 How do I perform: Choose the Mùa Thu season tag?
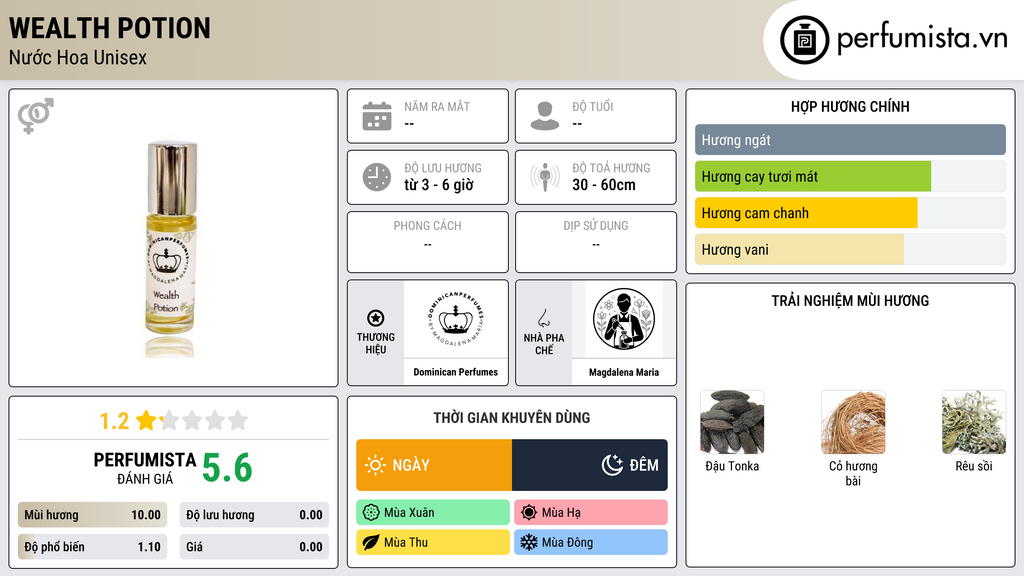pyautogui.click(x=433, y=542)
